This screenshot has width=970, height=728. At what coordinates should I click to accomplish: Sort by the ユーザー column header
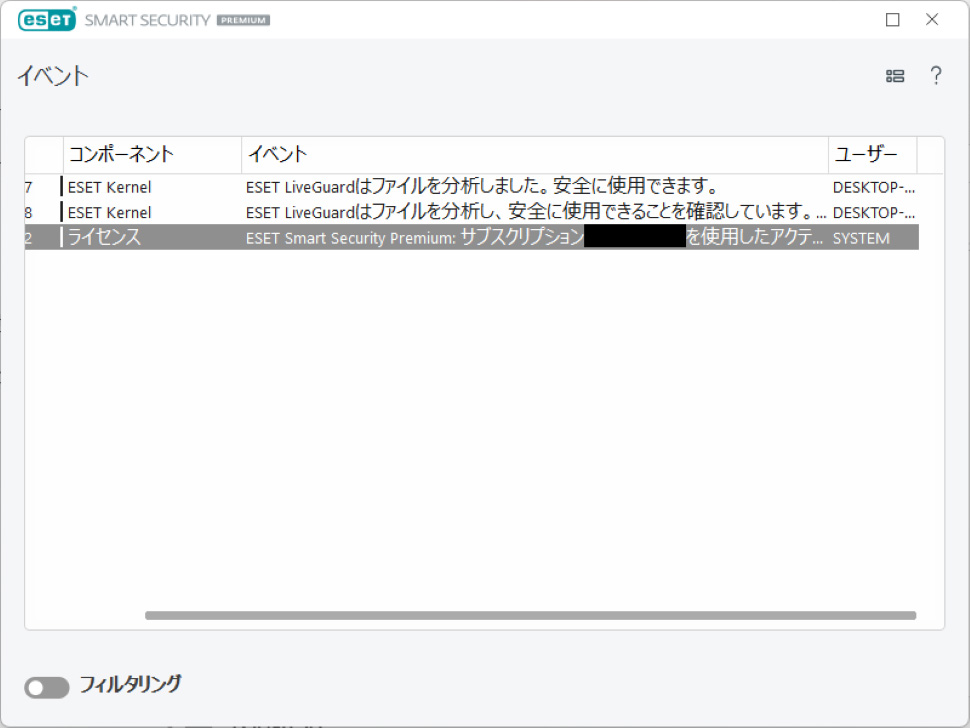click(872, 155)
